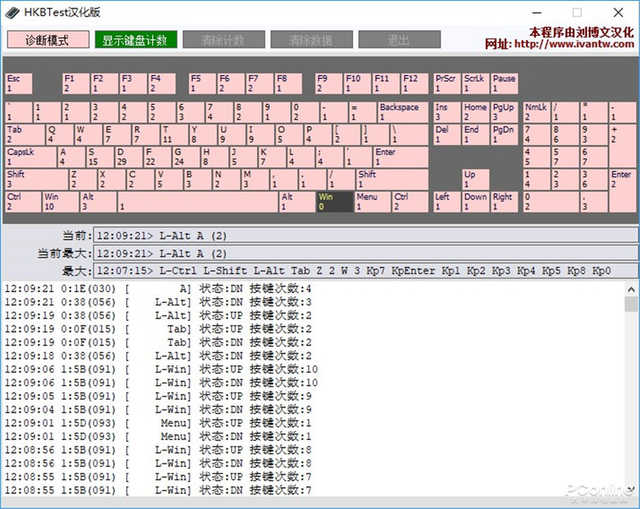The height and width of the screenshot is (509, 640).
Task: Click the 退出 (exit) button
Action: (x=398, y=40)
